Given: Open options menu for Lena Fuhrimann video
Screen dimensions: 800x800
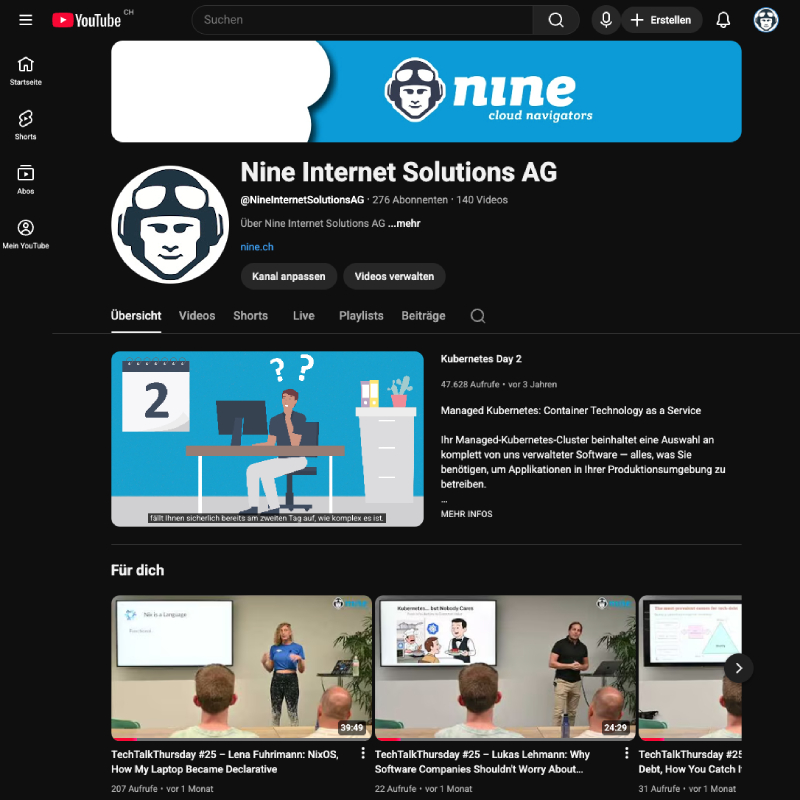Looking at the screenshot, I should 363,753.
